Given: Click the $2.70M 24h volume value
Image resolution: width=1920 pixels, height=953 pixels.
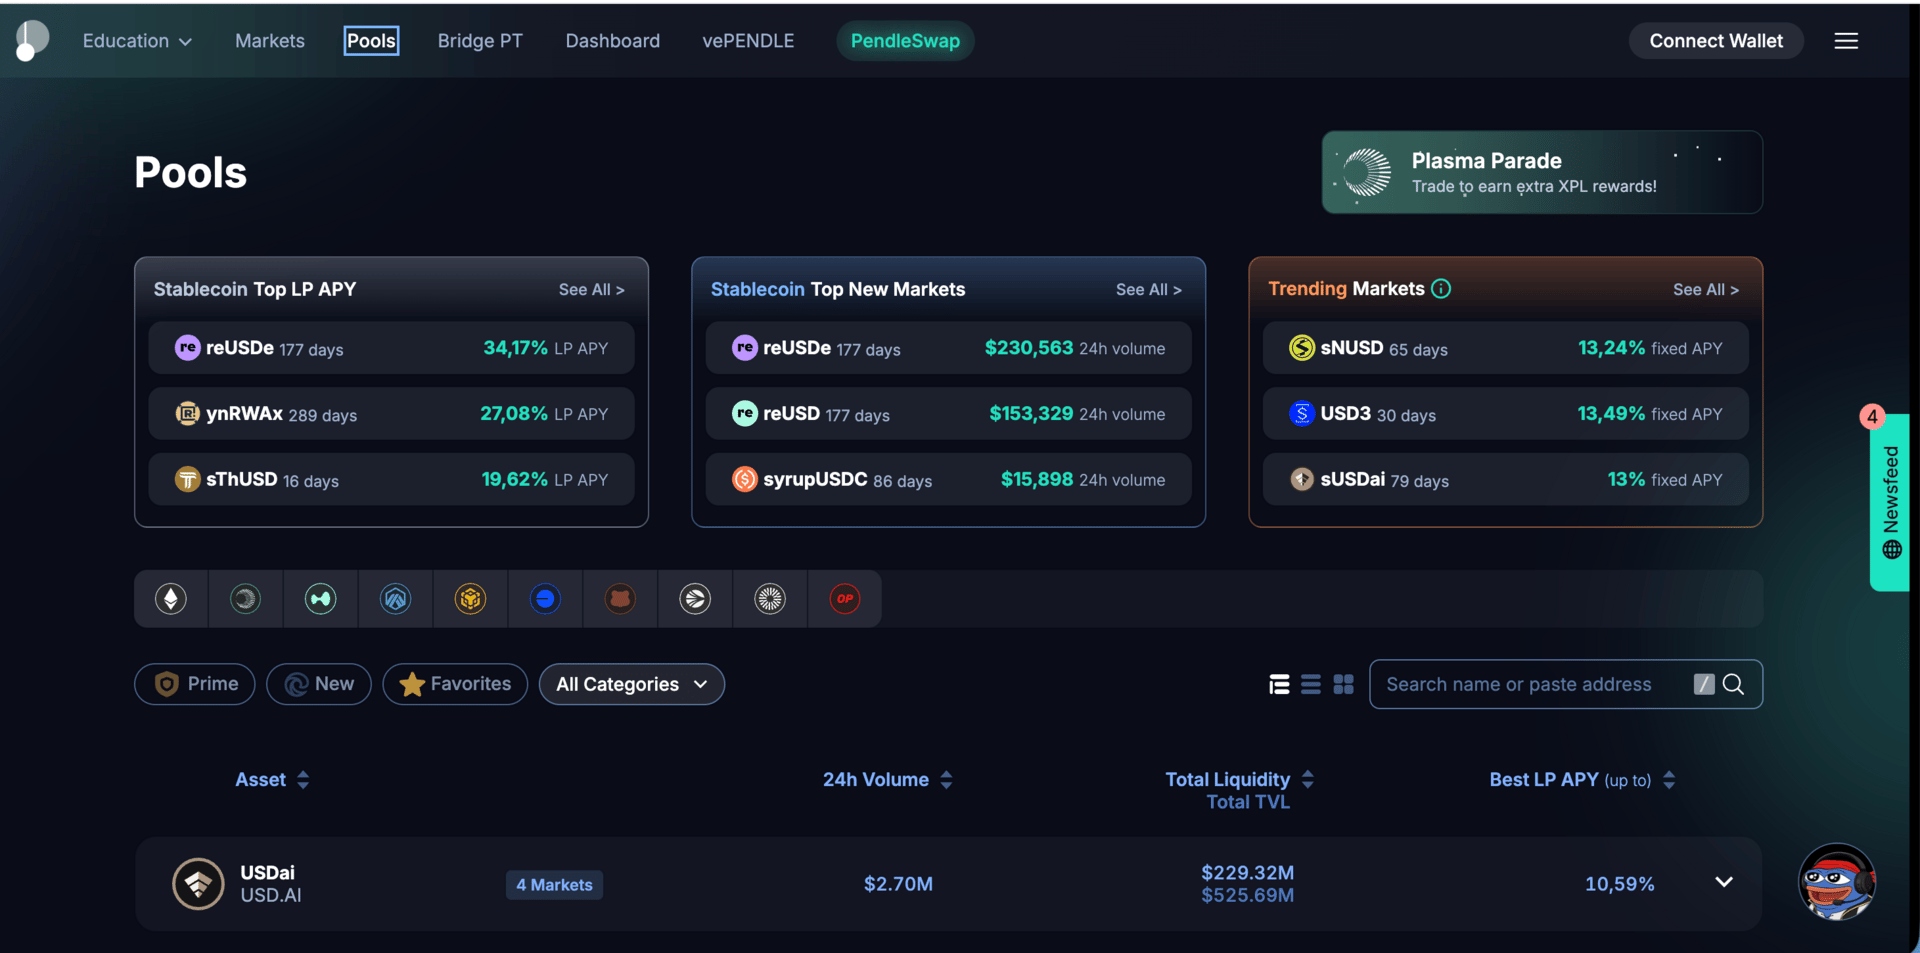Looking at the screenshot, I should click(898, 884).
